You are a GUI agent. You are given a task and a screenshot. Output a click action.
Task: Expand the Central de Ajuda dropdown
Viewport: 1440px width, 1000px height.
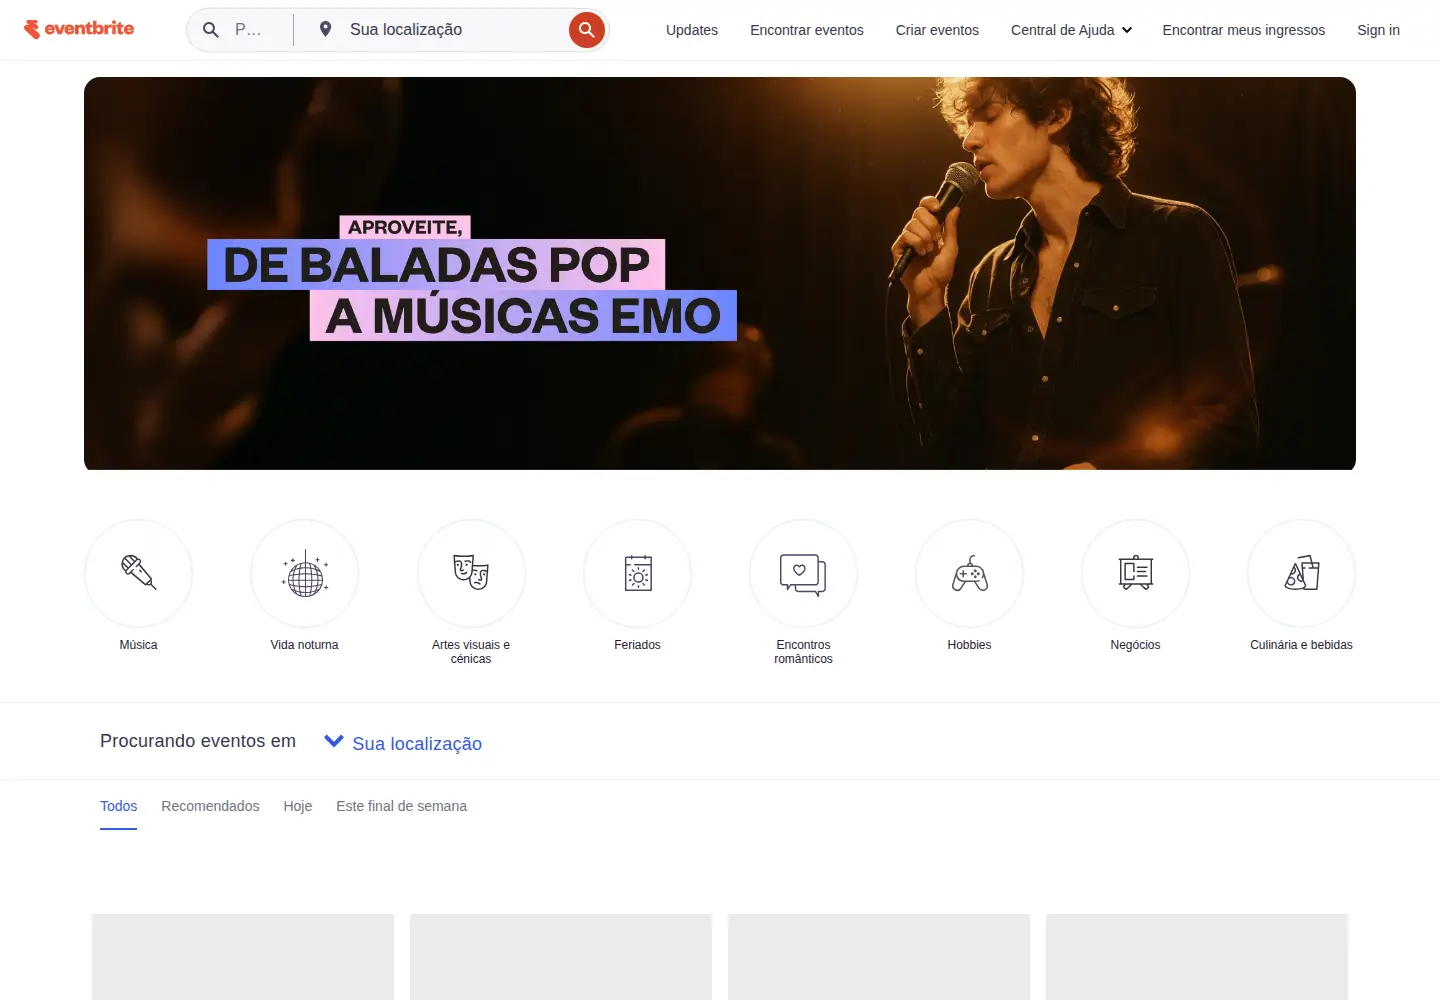pyautogui.click(x=1071, y=30)
